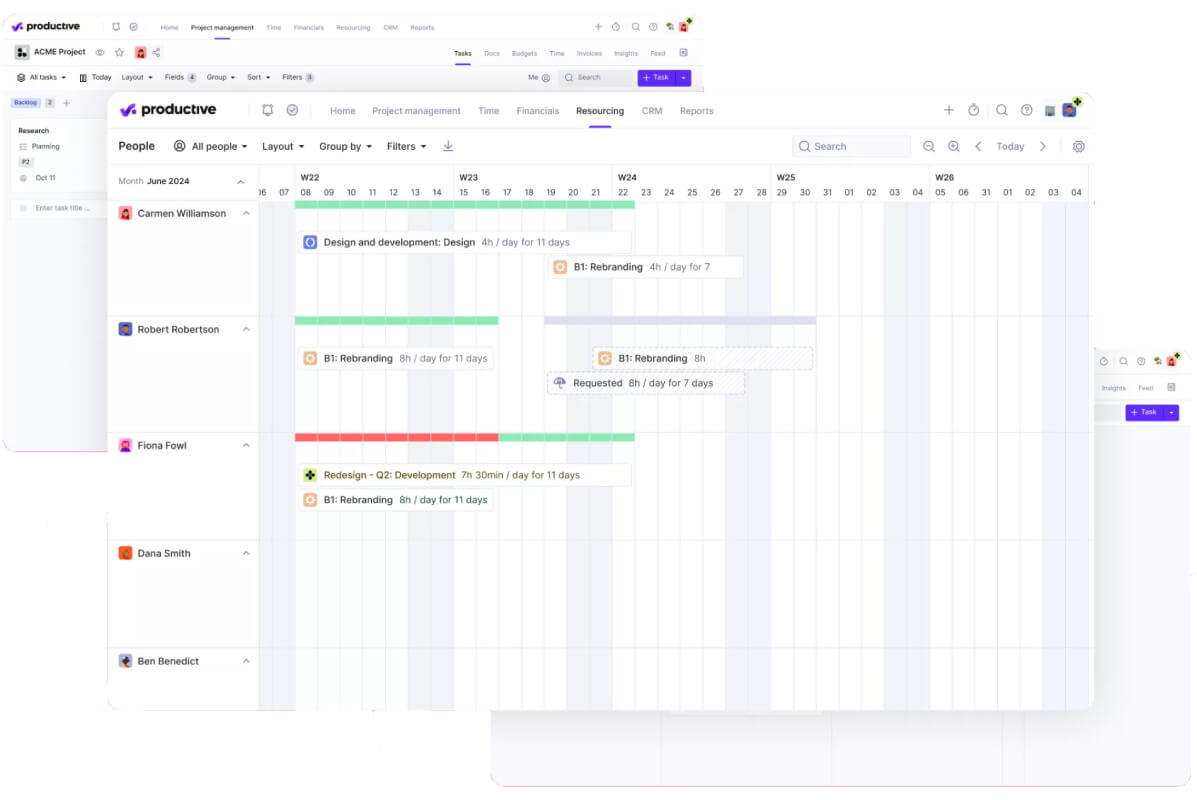Screen dimensions: 1197x800
Task: Open Redesign - Q2: Development booking
Action: (x=465, y=476)
